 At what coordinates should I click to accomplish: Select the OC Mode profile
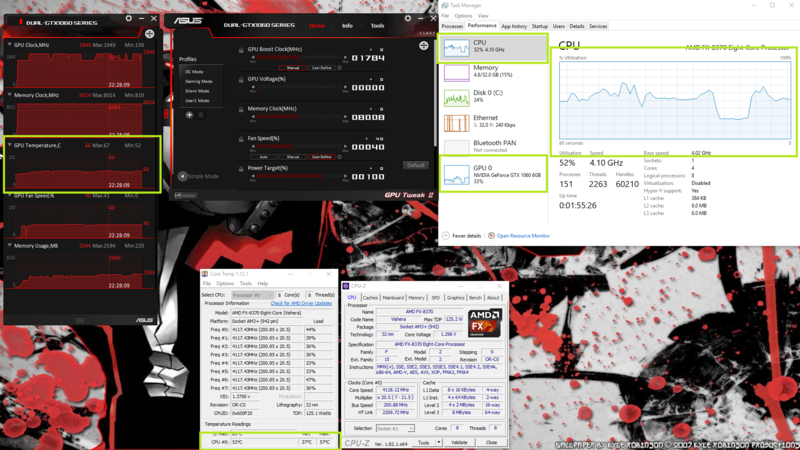[x=195, y=72]
